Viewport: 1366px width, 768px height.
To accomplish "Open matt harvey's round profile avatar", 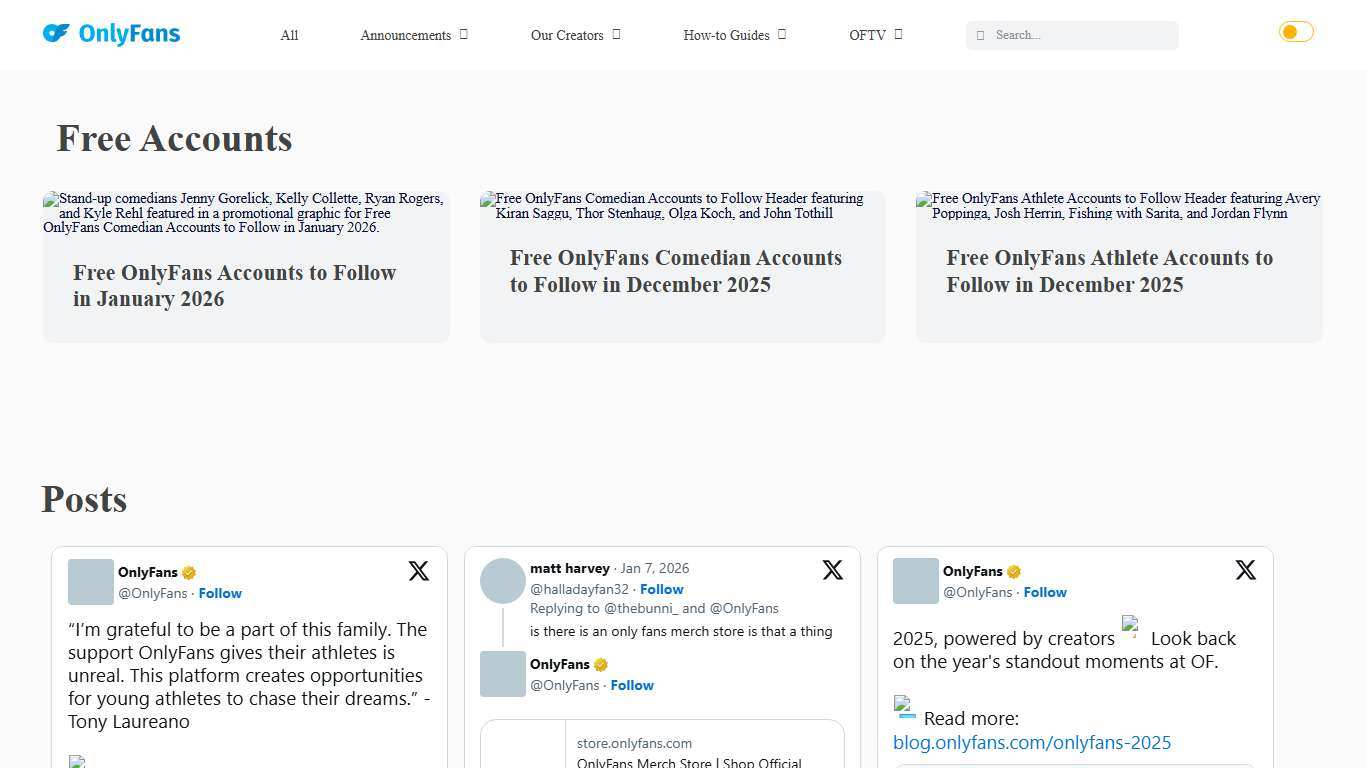I will pos(503,581).
